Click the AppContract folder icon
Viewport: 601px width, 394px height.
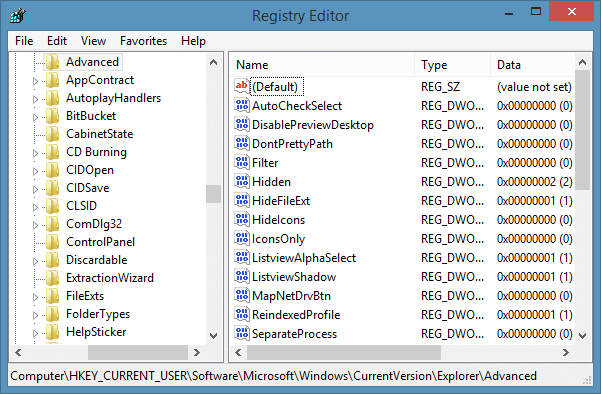(52, 80)
